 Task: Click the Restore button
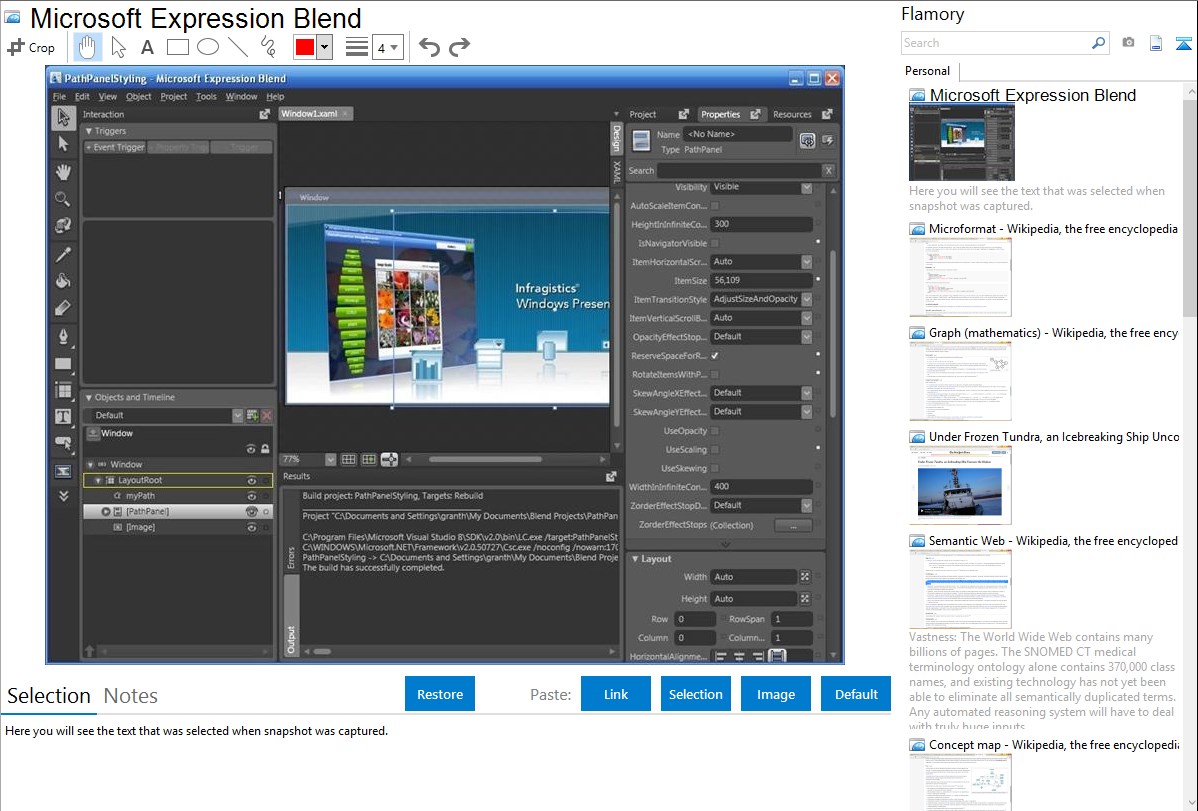point(440,694)
